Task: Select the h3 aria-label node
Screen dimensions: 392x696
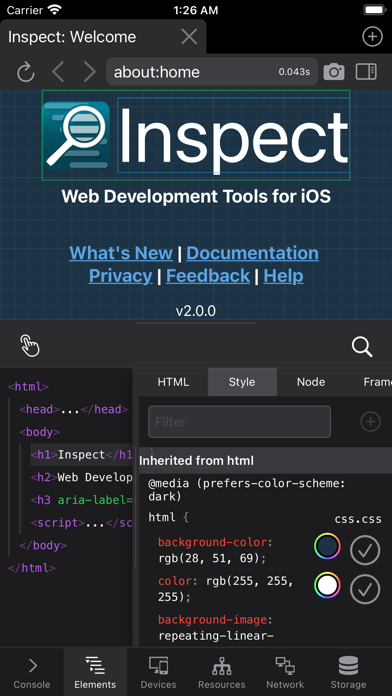Action: tap(82, 500)
